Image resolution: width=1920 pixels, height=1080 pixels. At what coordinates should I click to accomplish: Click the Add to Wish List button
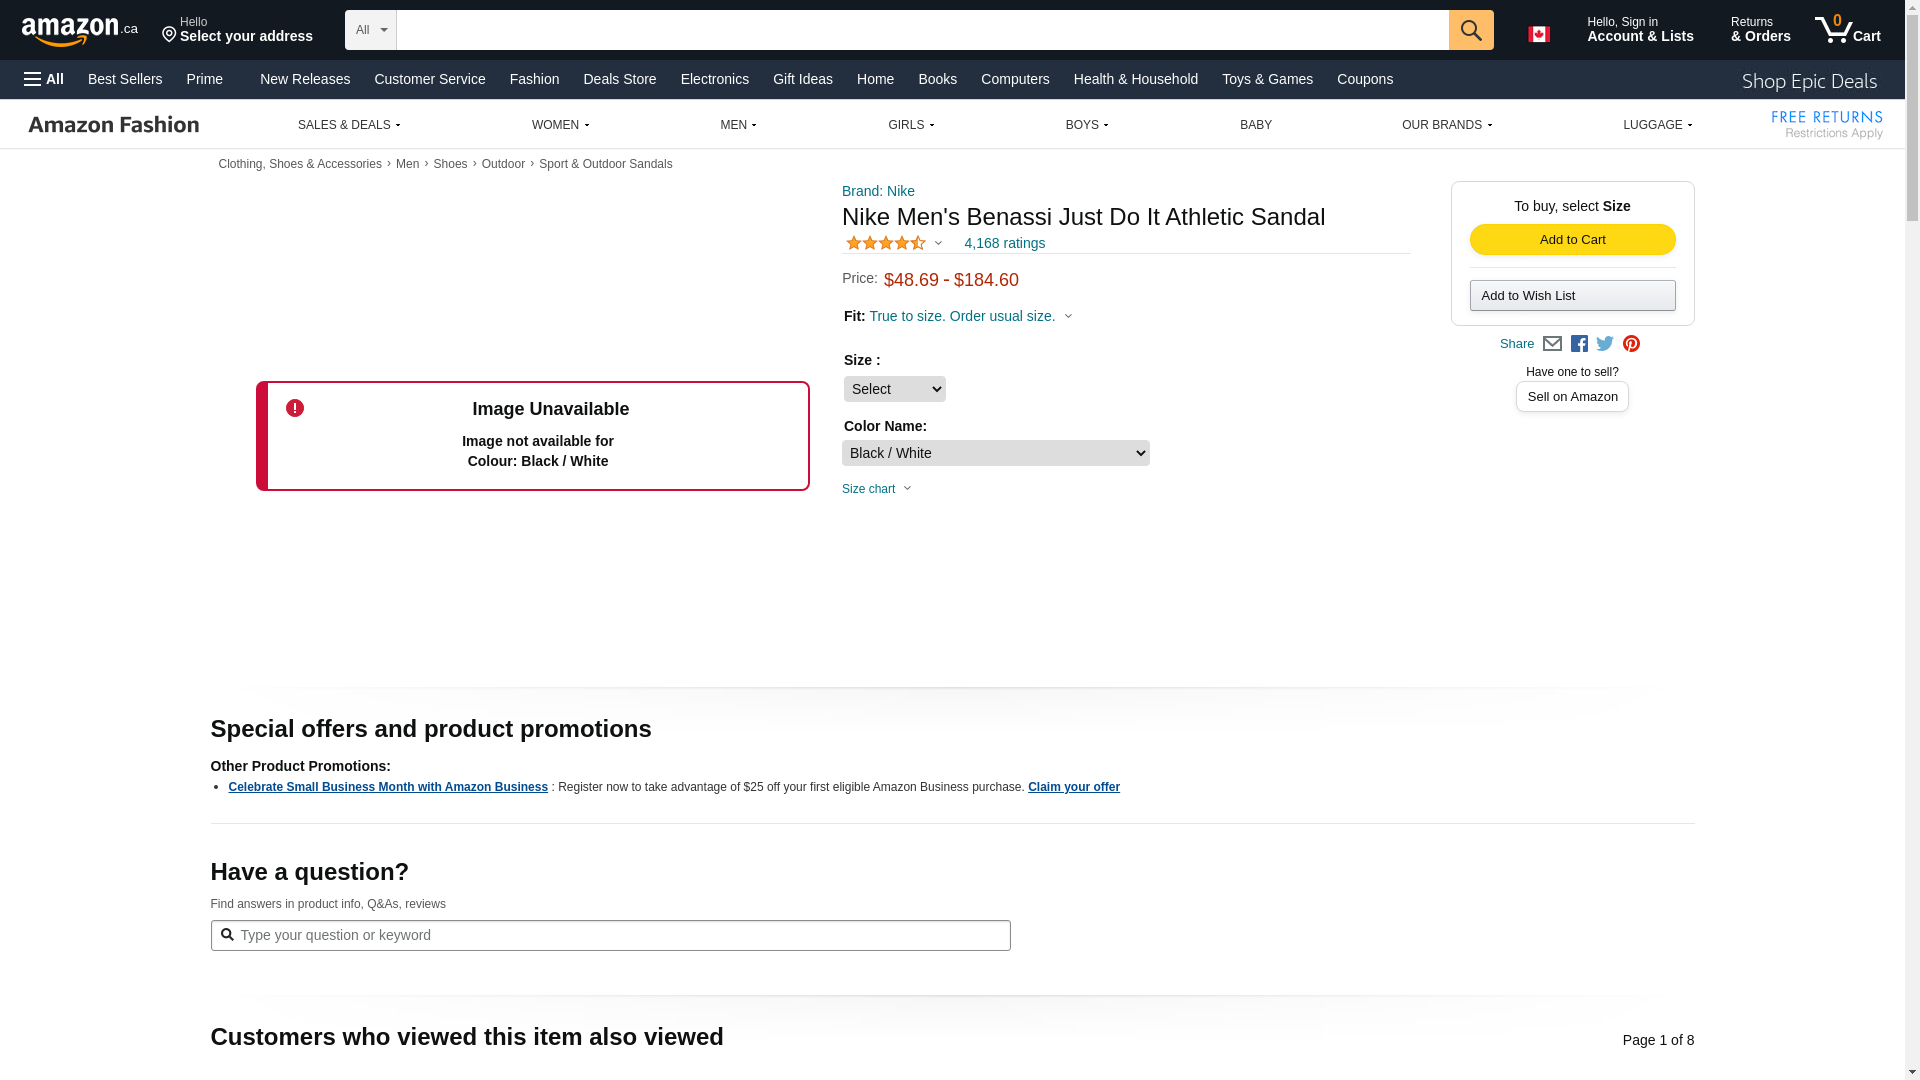click(x=1572, y=295)
